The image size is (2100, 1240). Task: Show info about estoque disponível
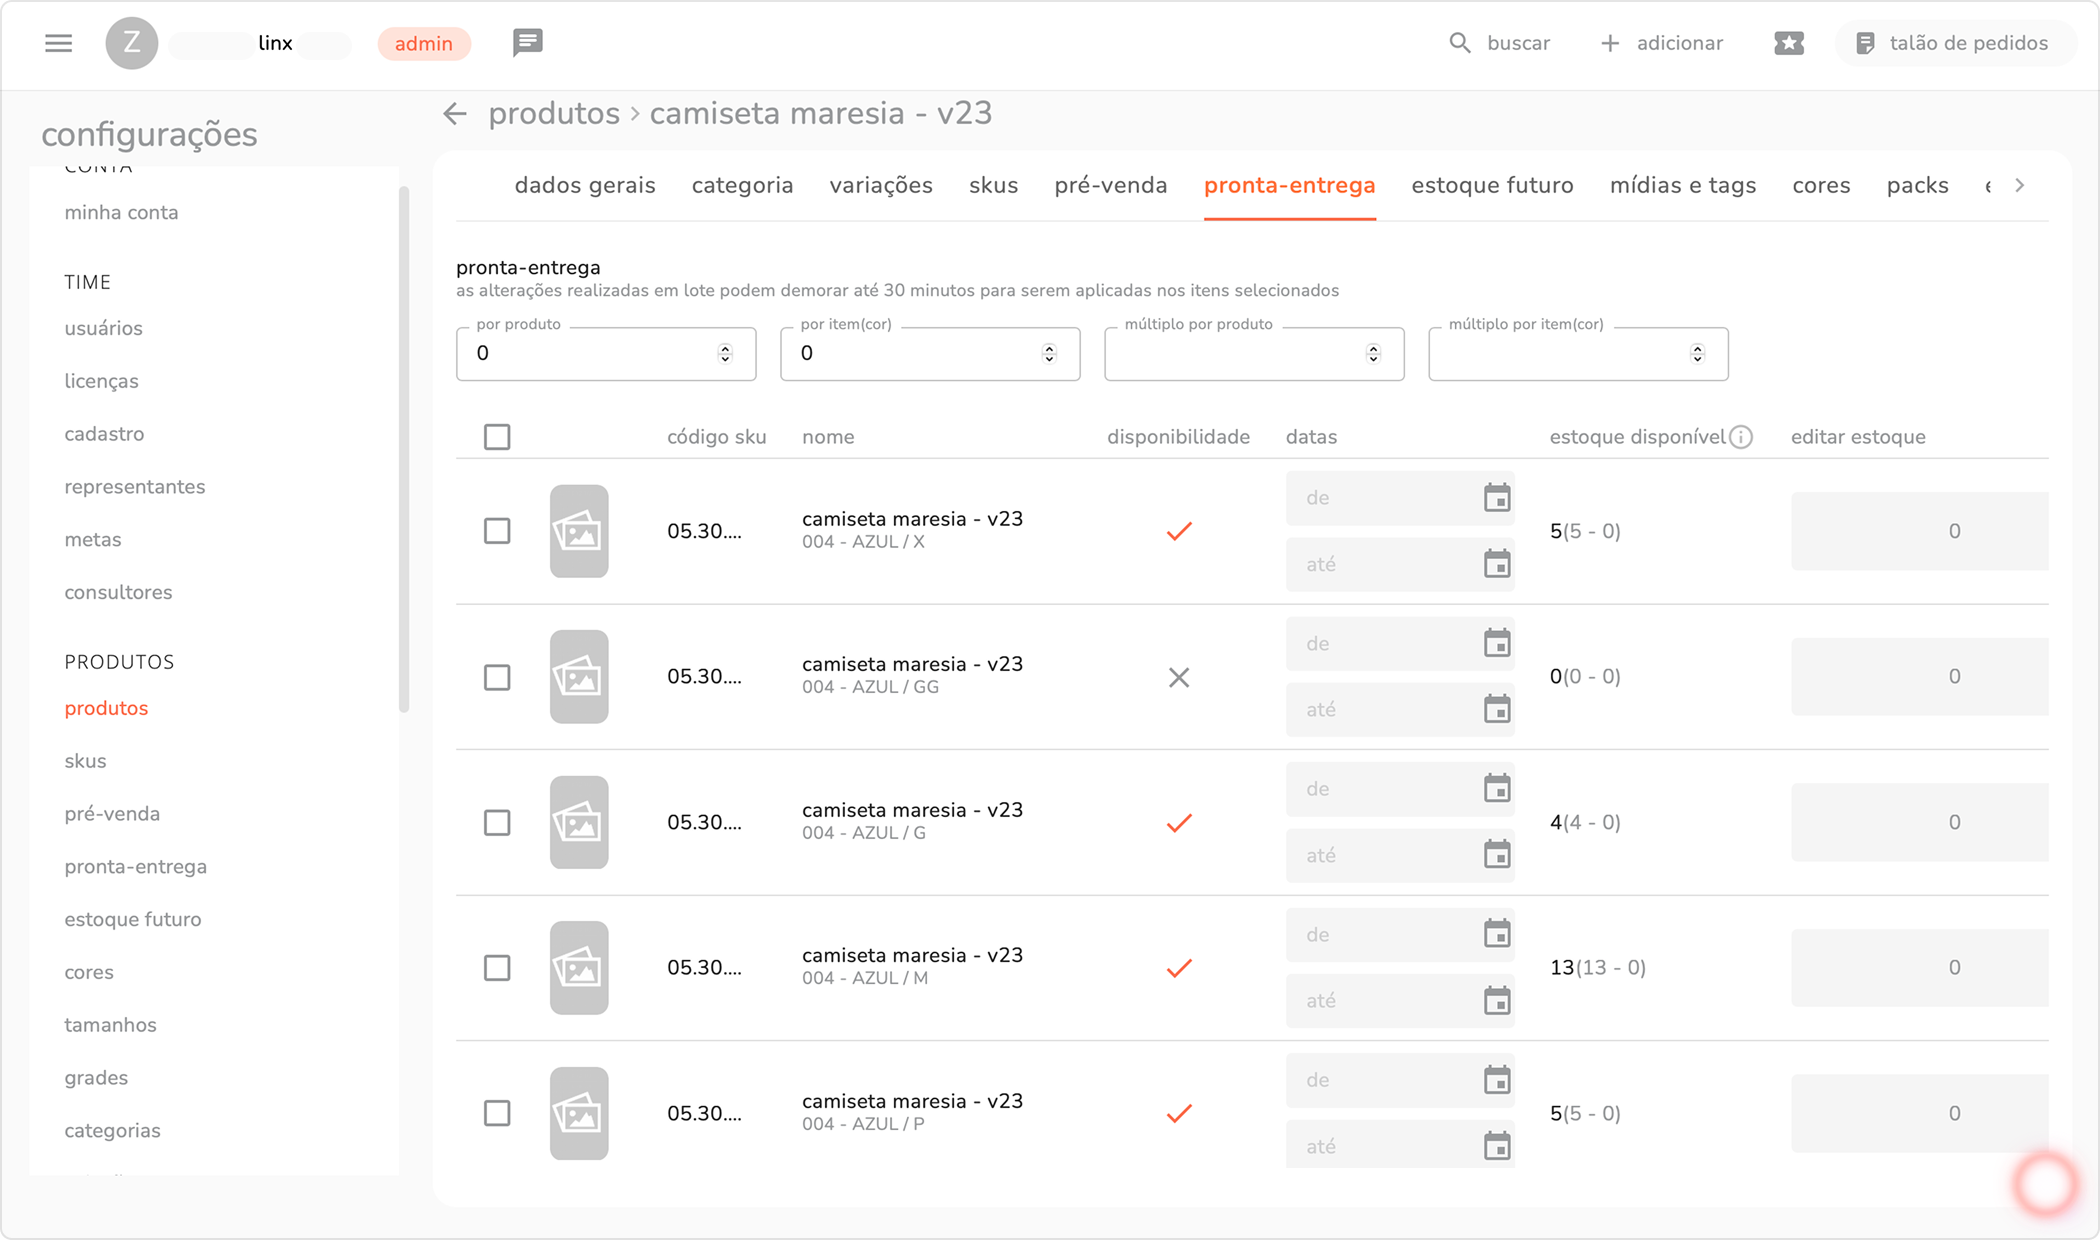tap(1741, 437)
